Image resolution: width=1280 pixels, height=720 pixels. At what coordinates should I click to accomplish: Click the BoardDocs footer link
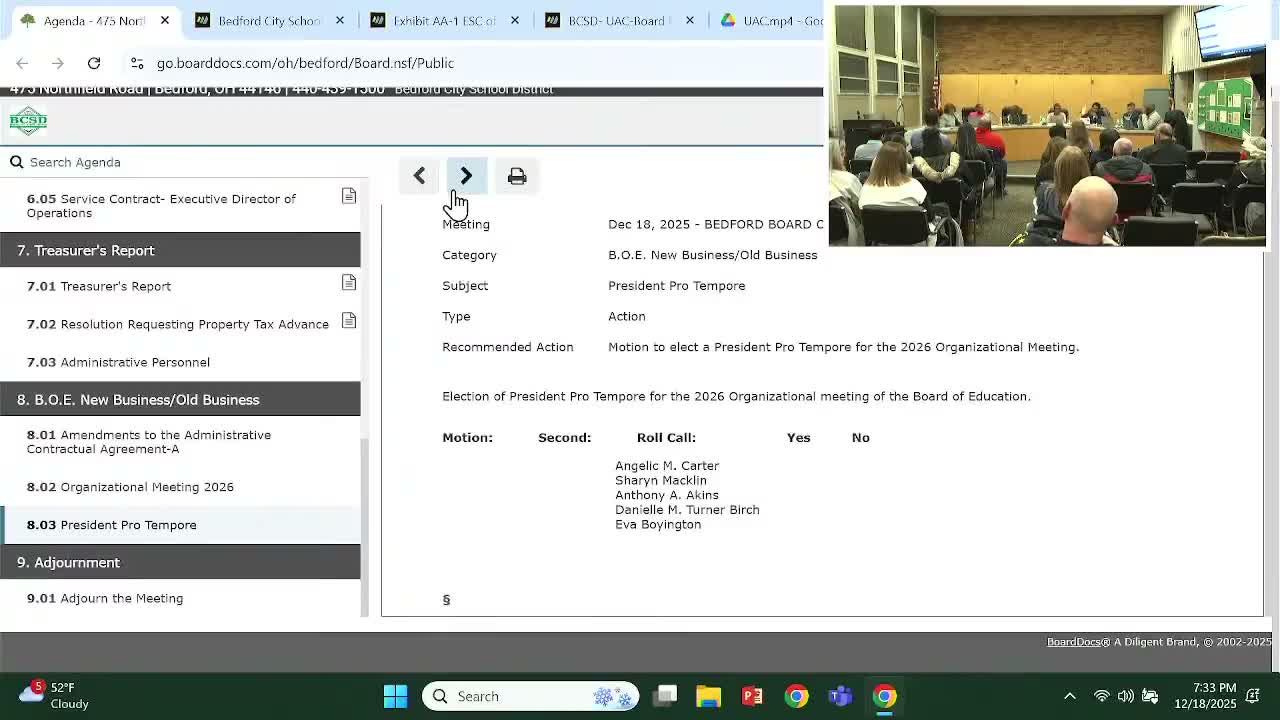click(1073, 642)
